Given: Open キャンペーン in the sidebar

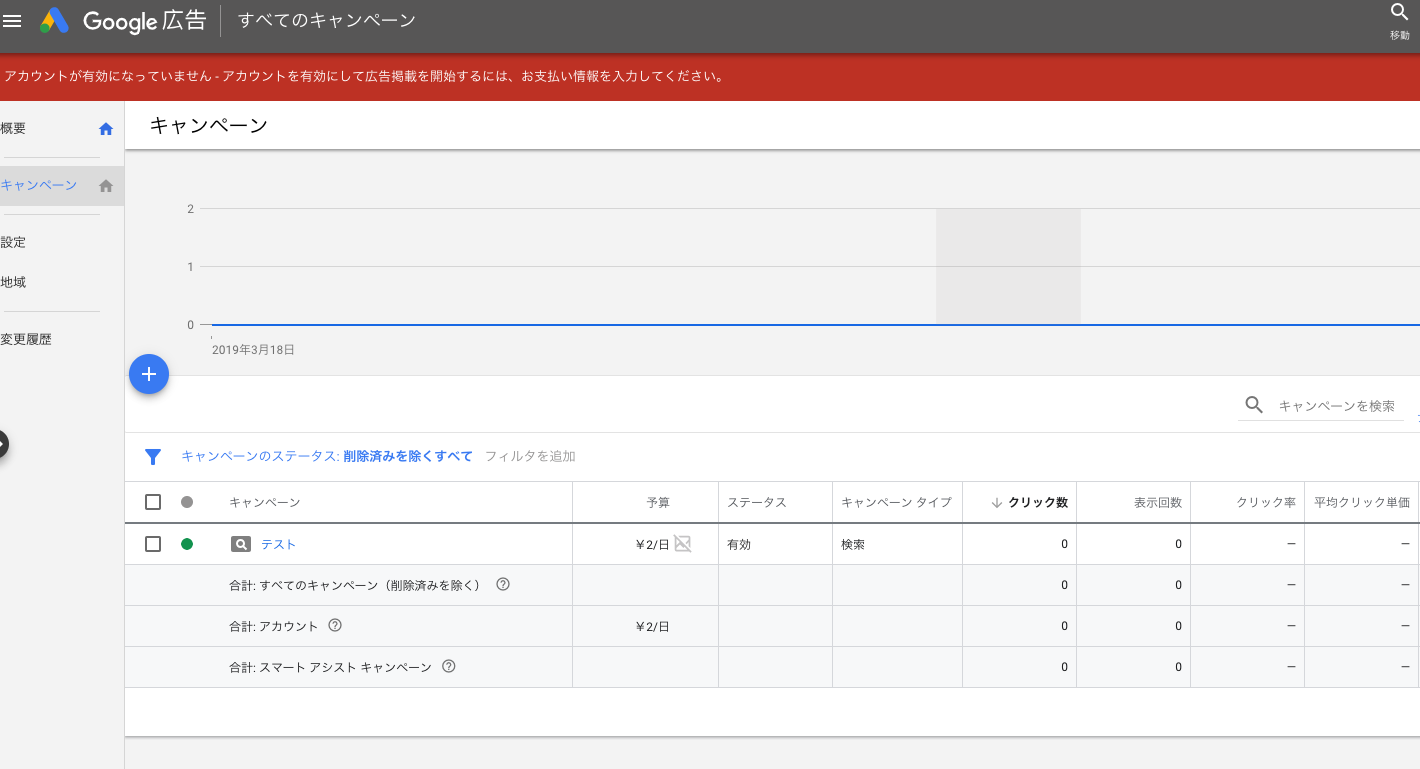Looking at the screenshot, I should [39, 185].
